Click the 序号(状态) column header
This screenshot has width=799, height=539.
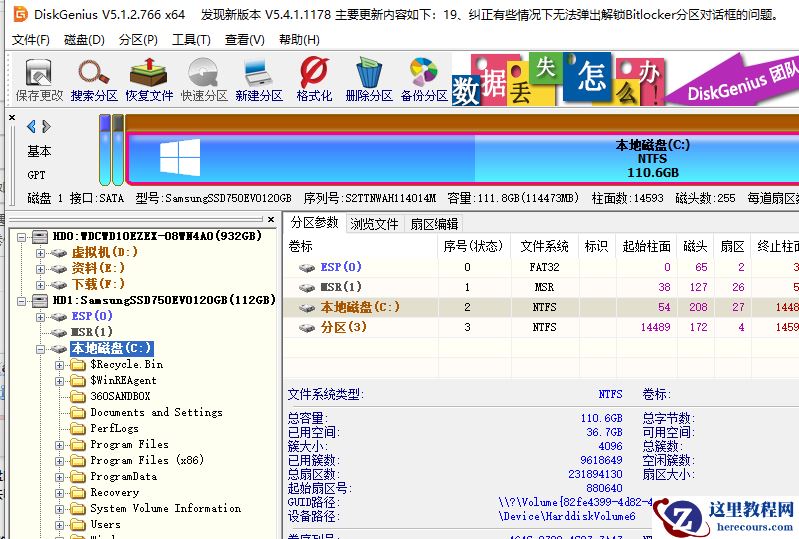(474, 247)
